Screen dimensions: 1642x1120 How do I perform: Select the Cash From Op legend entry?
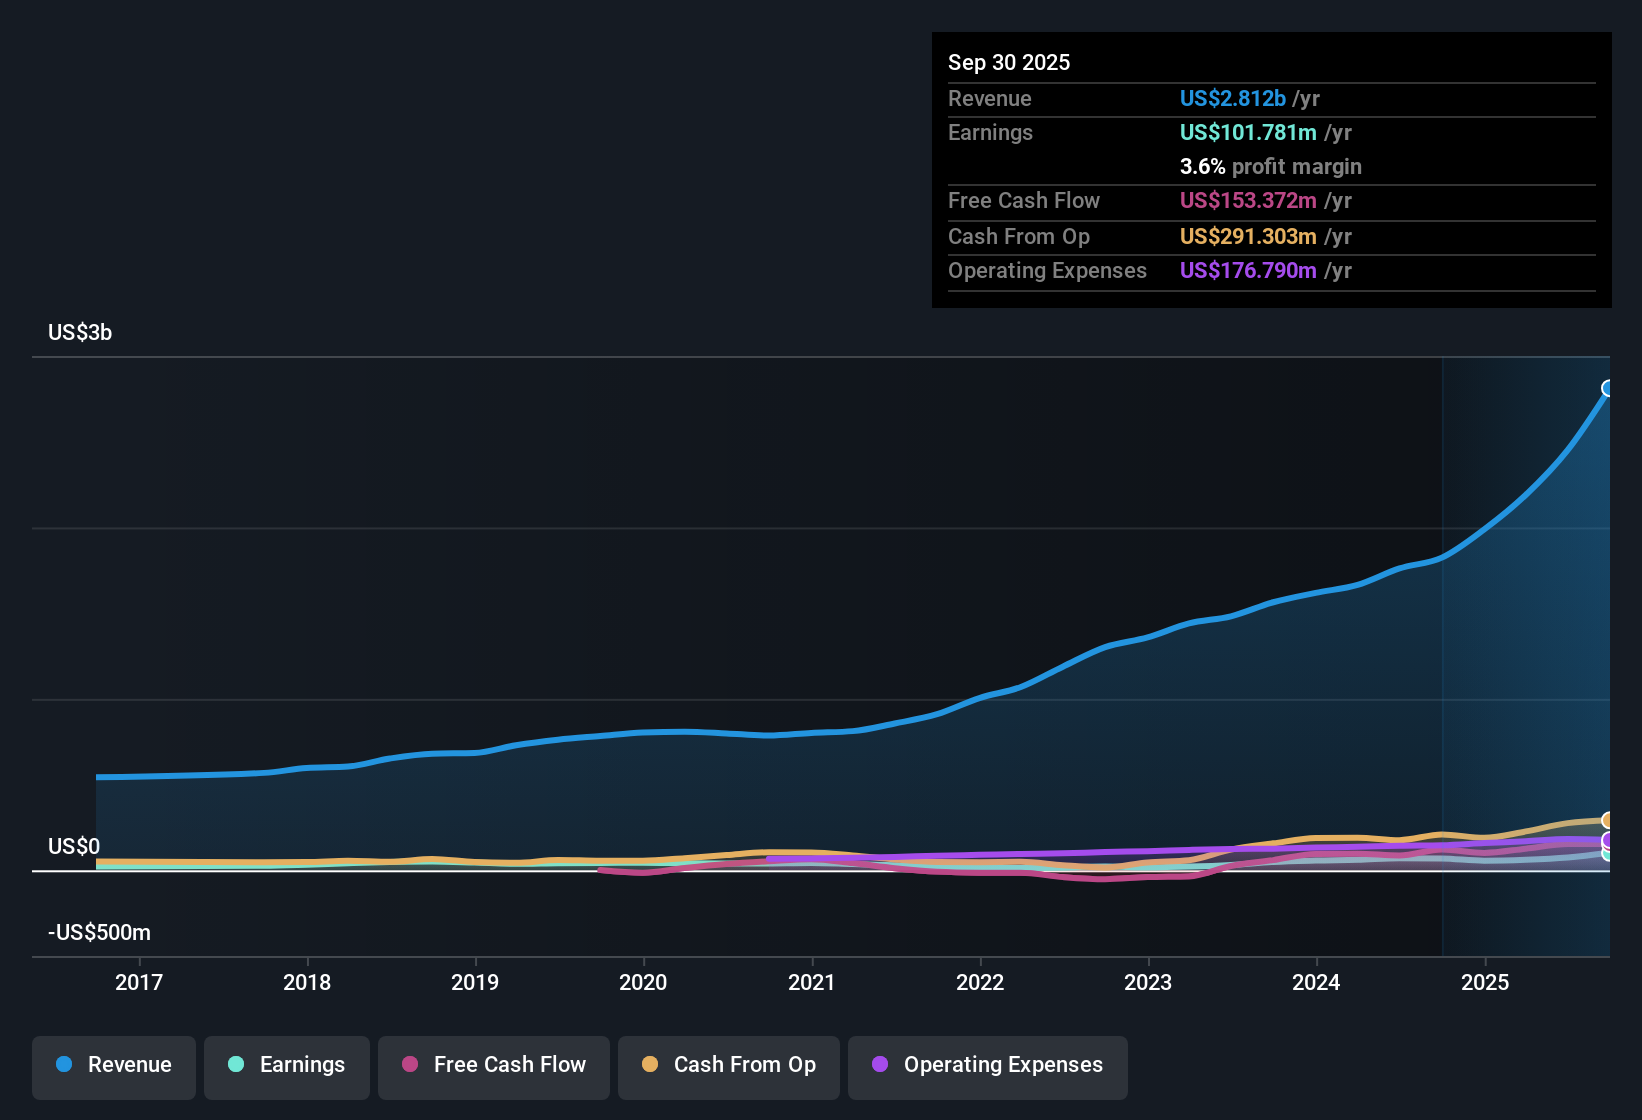(728, 1067)
